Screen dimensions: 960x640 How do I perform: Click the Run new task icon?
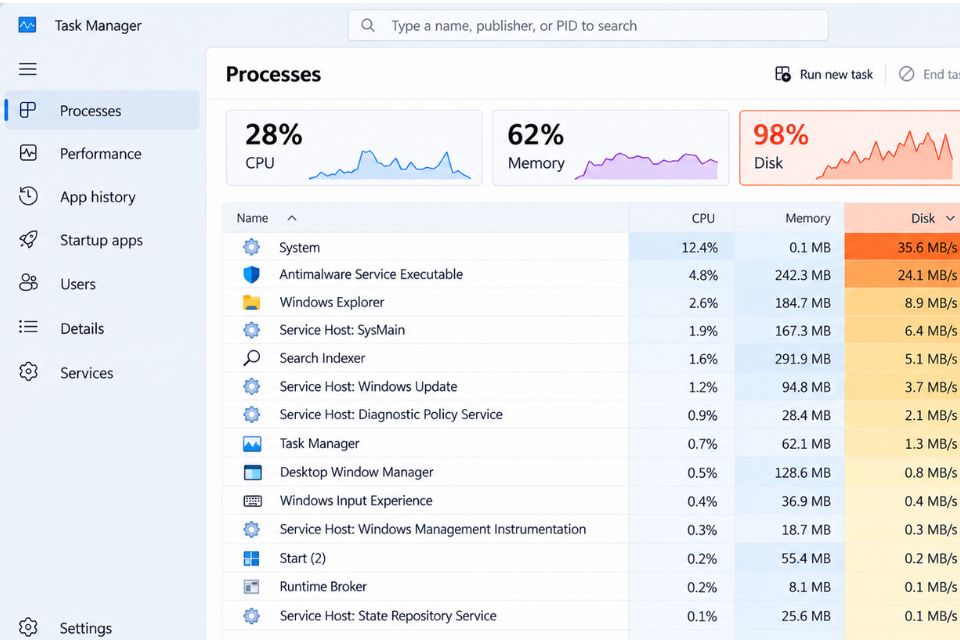pyautogui.click(x=783, y=74)
